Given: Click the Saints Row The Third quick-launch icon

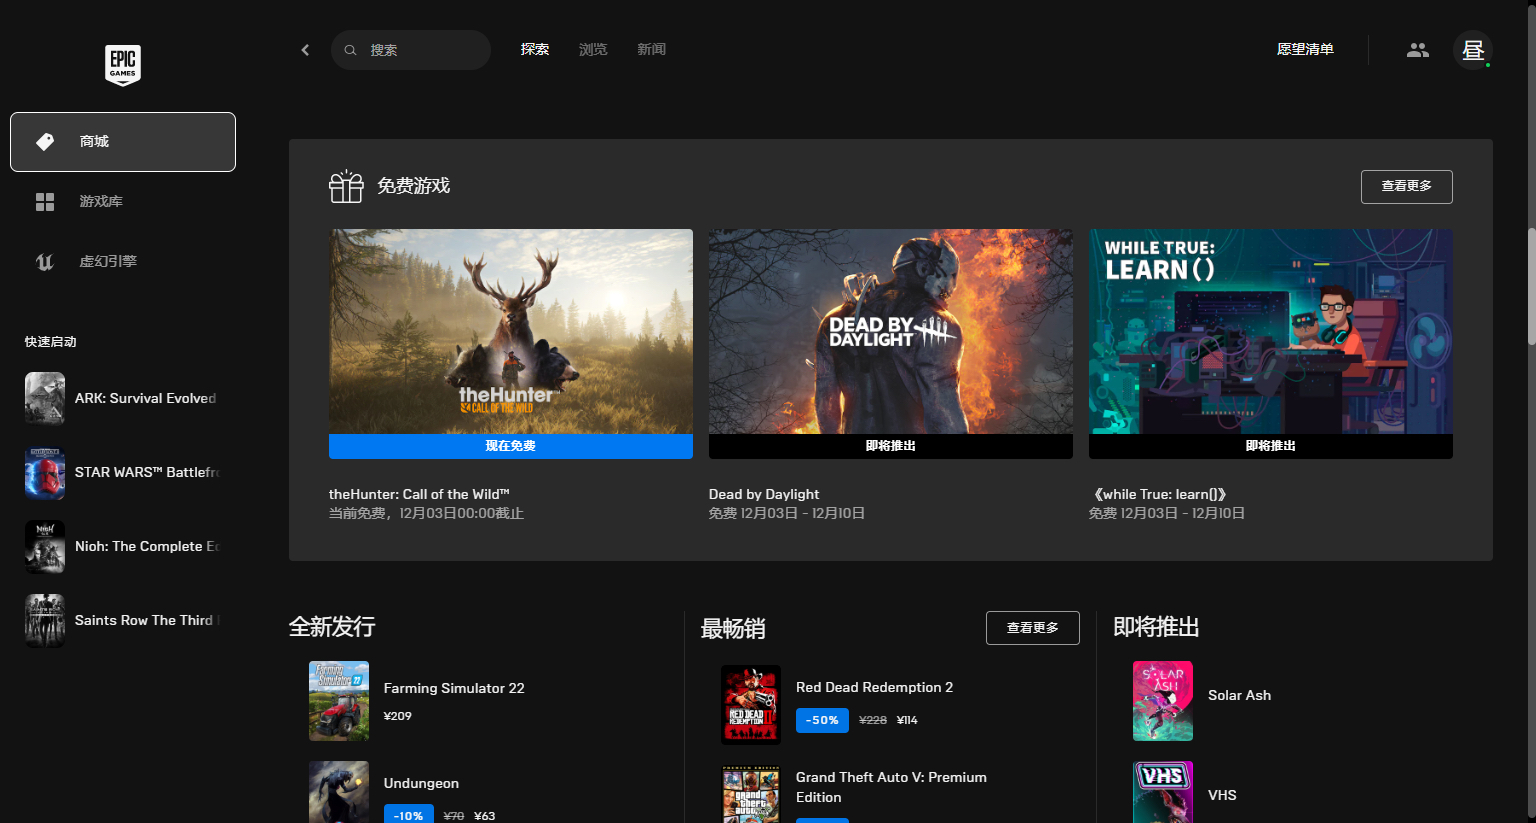Looking at the screenshot, I should [45, 620].
